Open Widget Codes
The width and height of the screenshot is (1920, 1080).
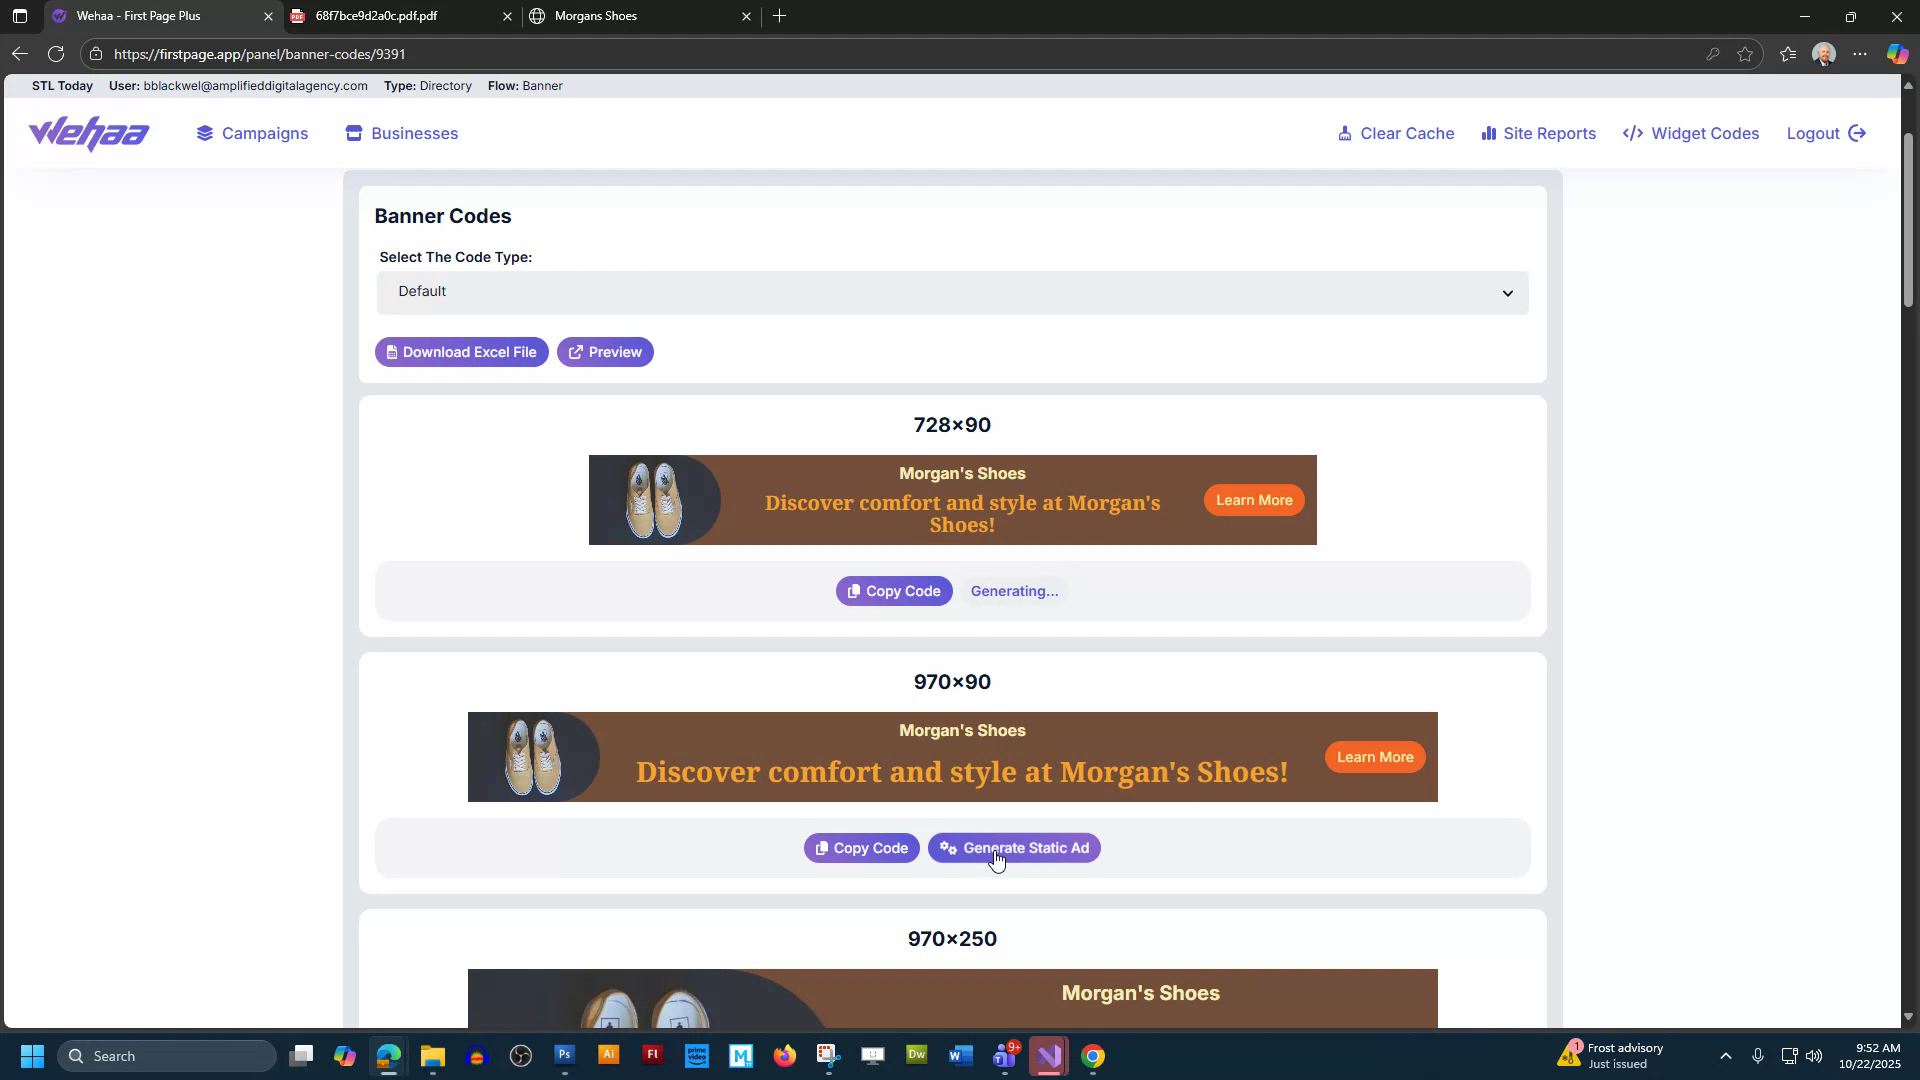(x=1690, y=133)
